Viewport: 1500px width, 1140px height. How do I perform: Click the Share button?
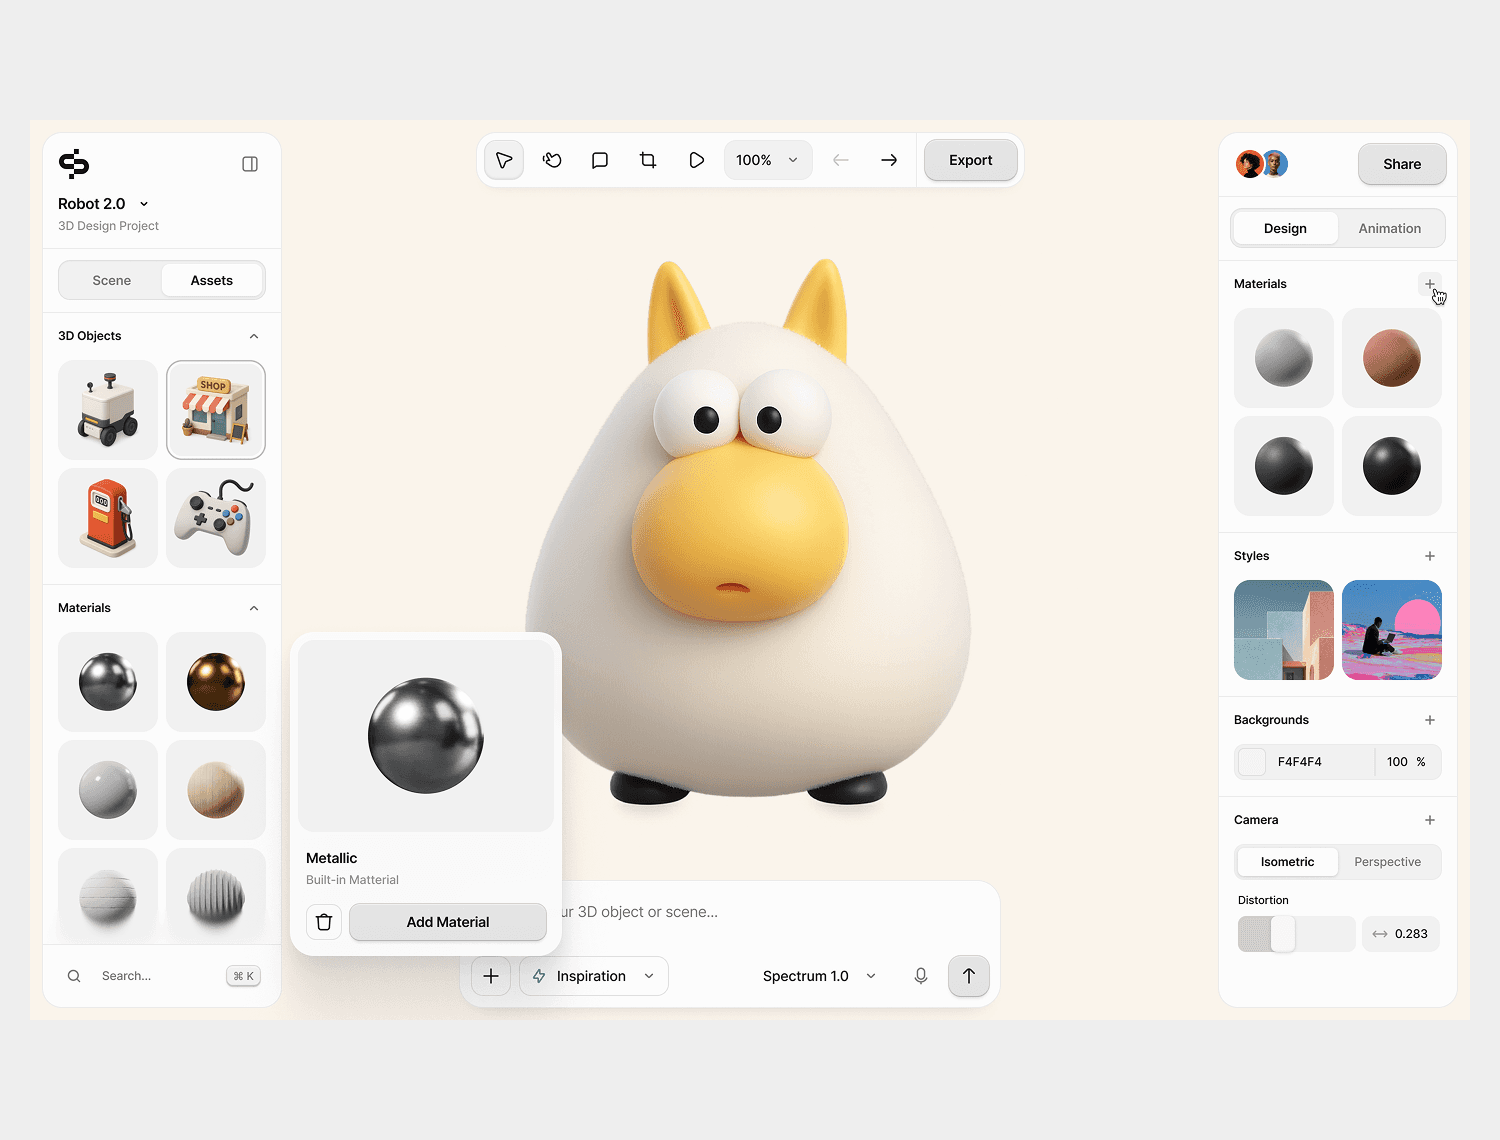coord(1402,164)
